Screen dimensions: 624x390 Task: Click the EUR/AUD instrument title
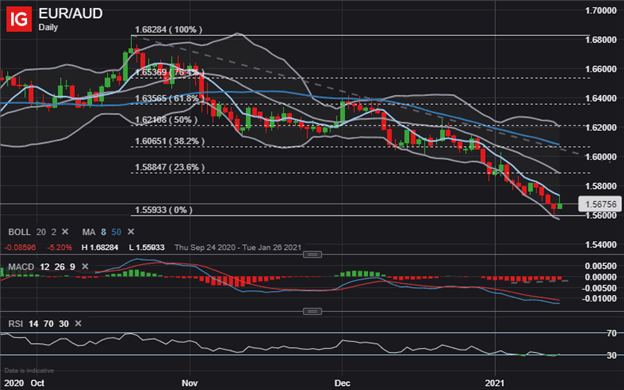pyautogui.click(x=70, y=14)
